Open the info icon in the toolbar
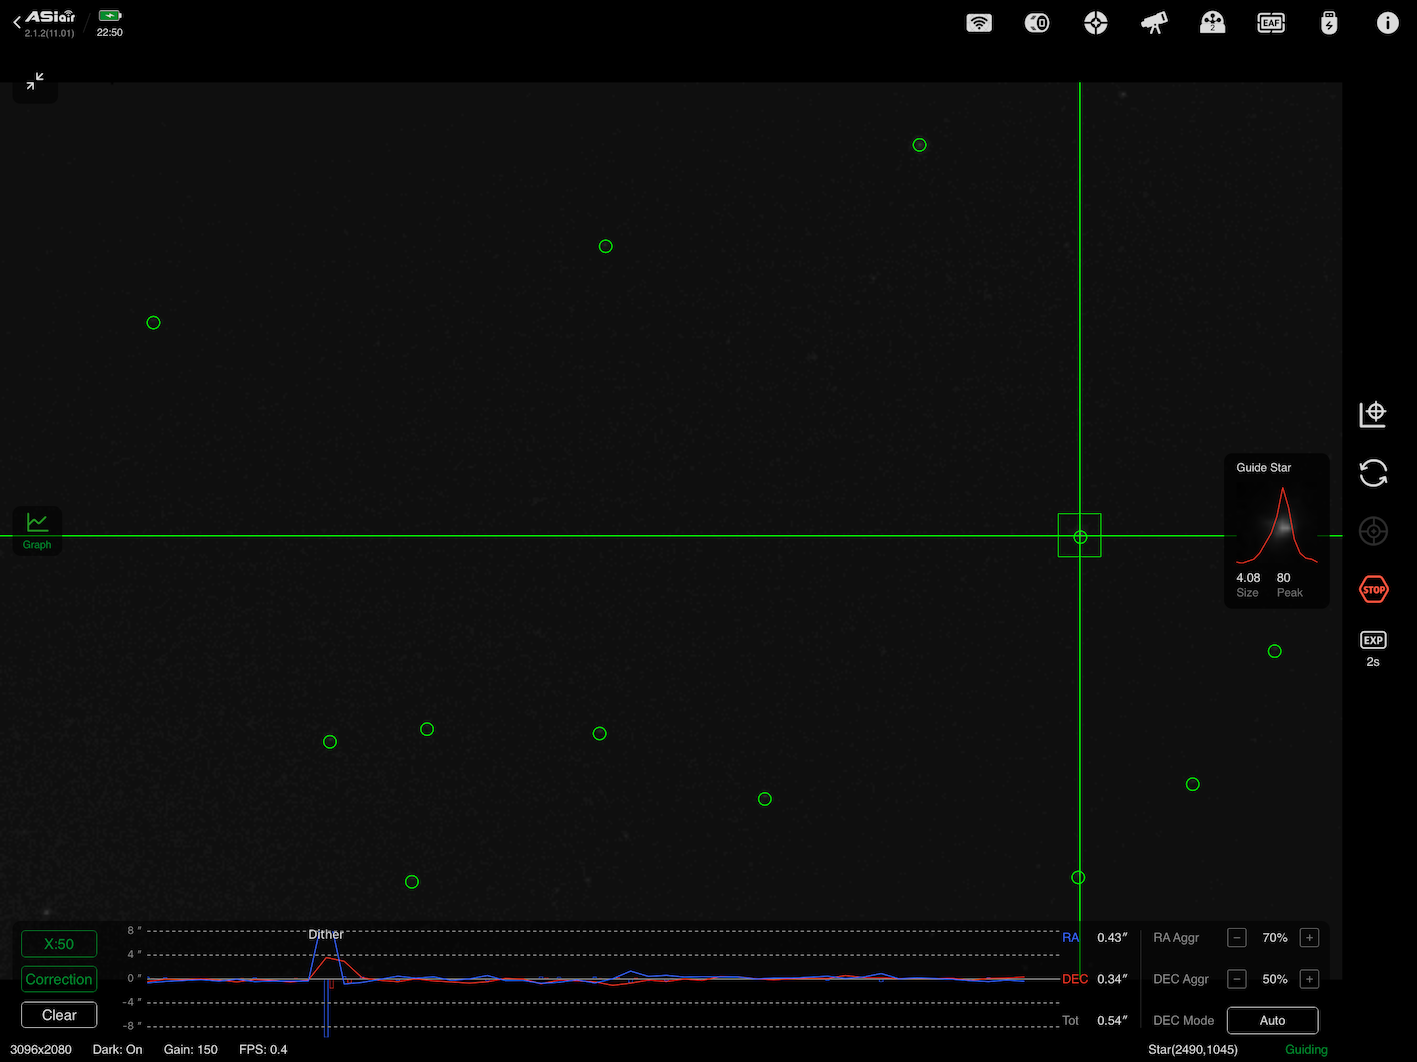Screen dimensions: 1417x1062 [1387, 23]
